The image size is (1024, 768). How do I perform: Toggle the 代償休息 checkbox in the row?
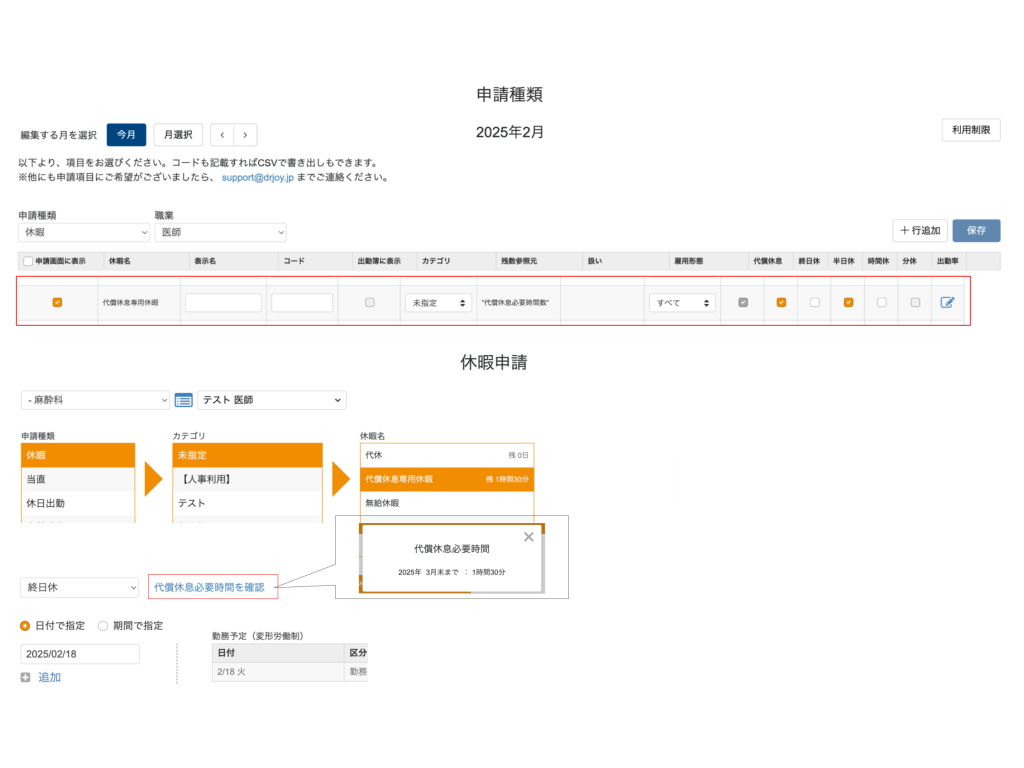pyautogui.click(x=781, y=302)
